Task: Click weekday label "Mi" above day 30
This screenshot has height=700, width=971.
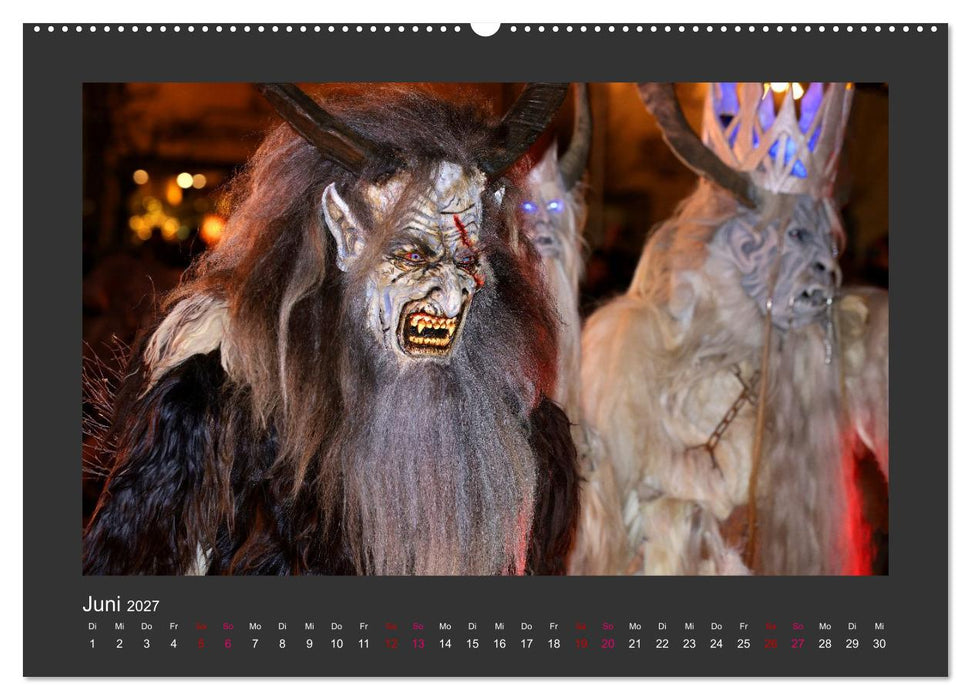Action: (x=879, y=626)
